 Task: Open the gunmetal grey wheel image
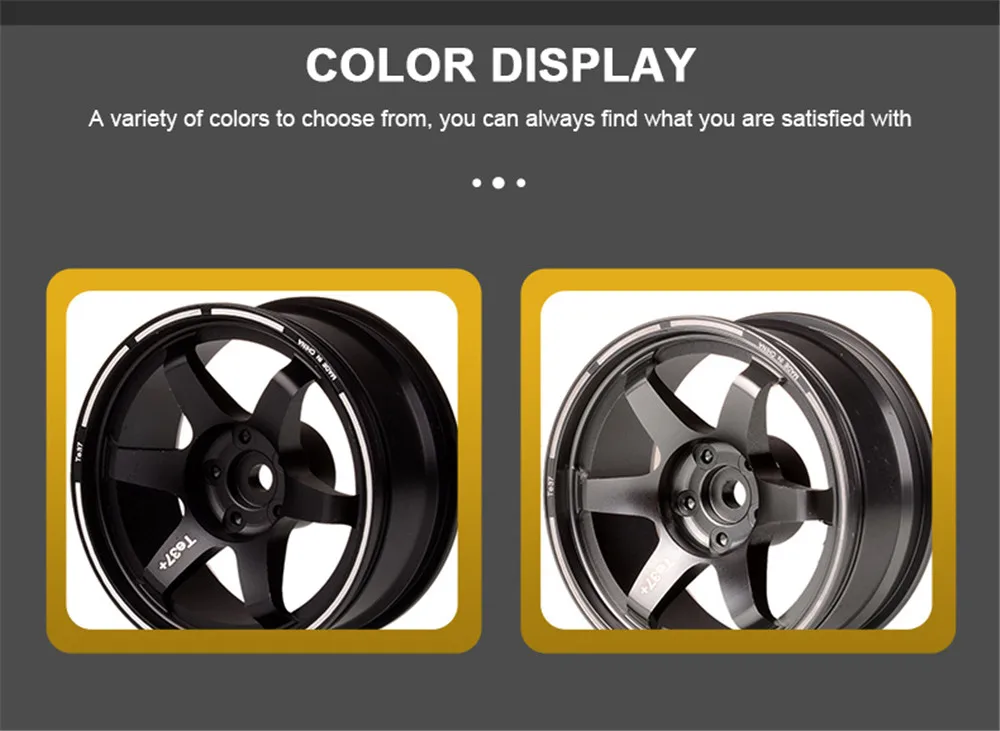737,460
